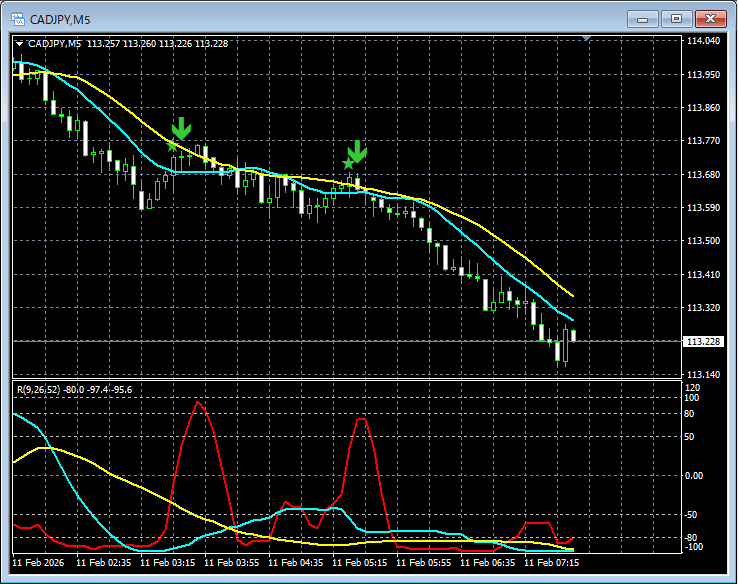Click the R(9,26,52) indicator label
This screenshot has height=584, width=739.
(x=40, y=389)
